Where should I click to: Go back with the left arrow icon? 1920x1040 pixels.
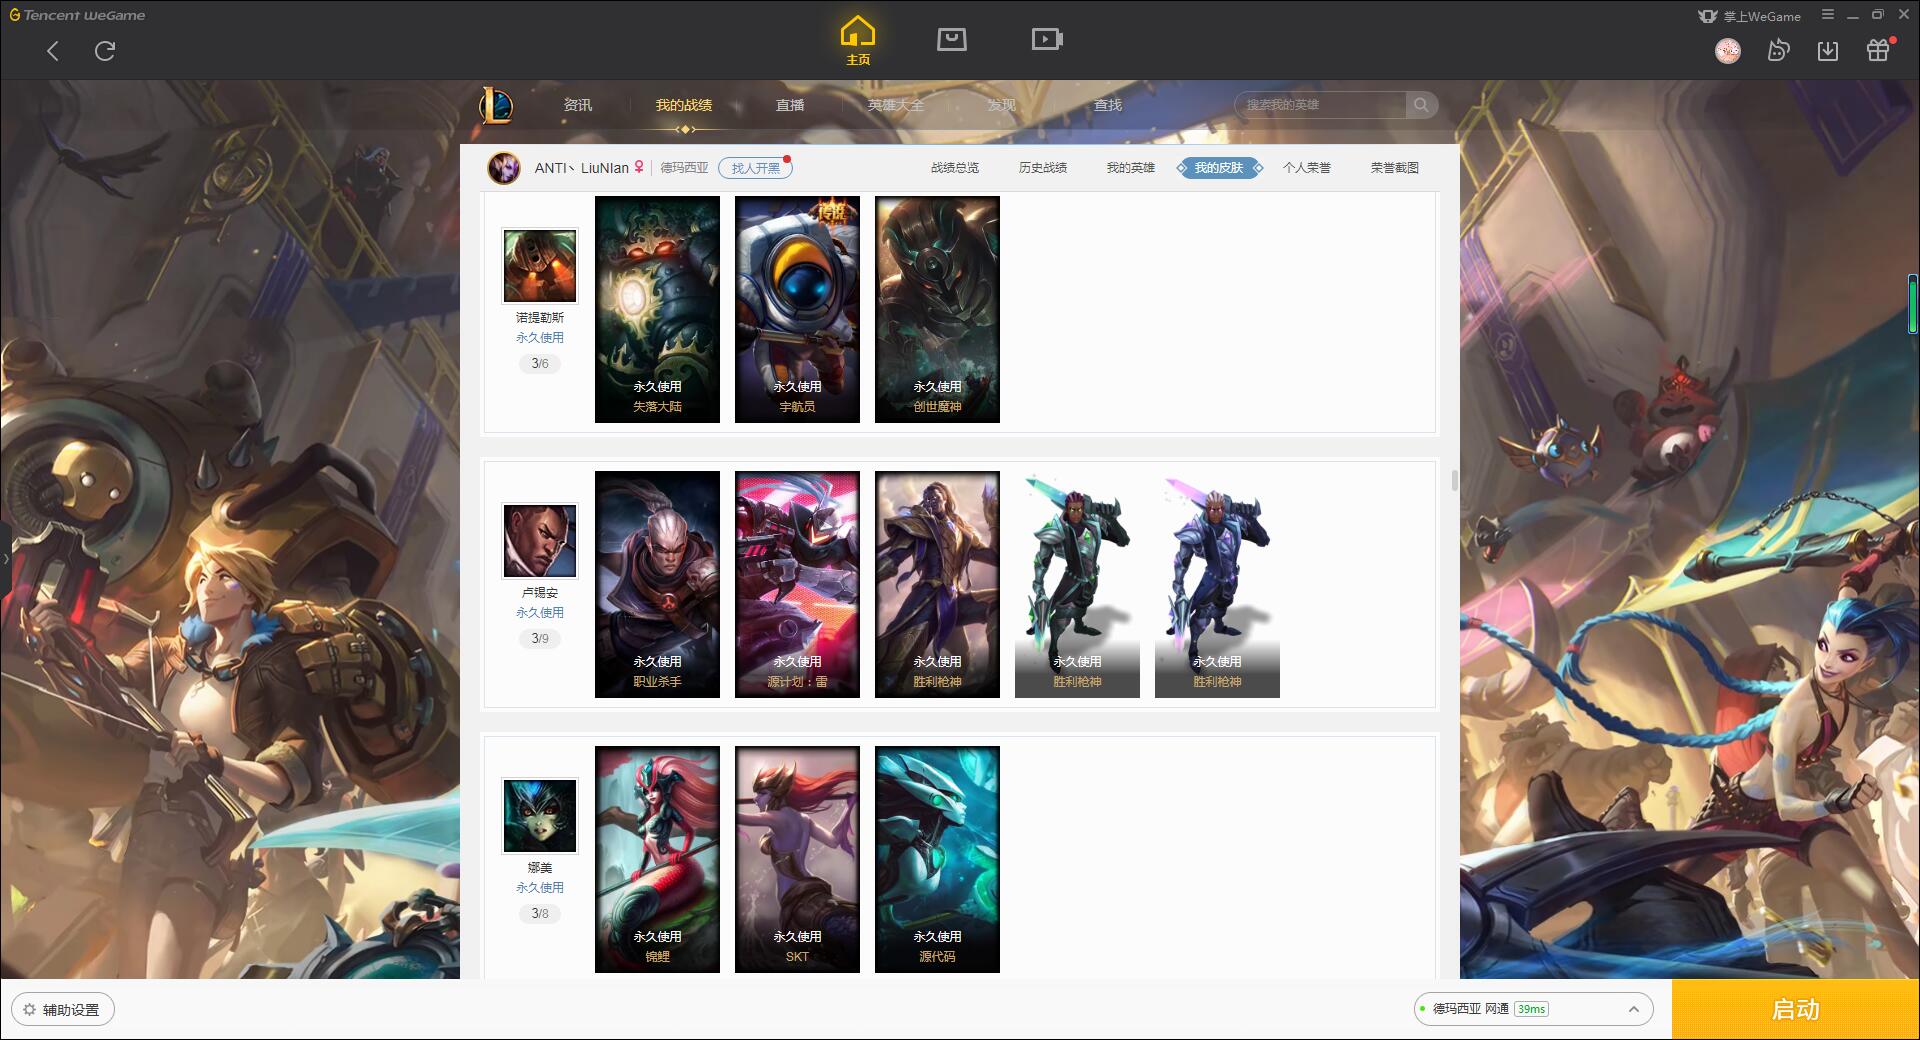(x=53, y=51)
